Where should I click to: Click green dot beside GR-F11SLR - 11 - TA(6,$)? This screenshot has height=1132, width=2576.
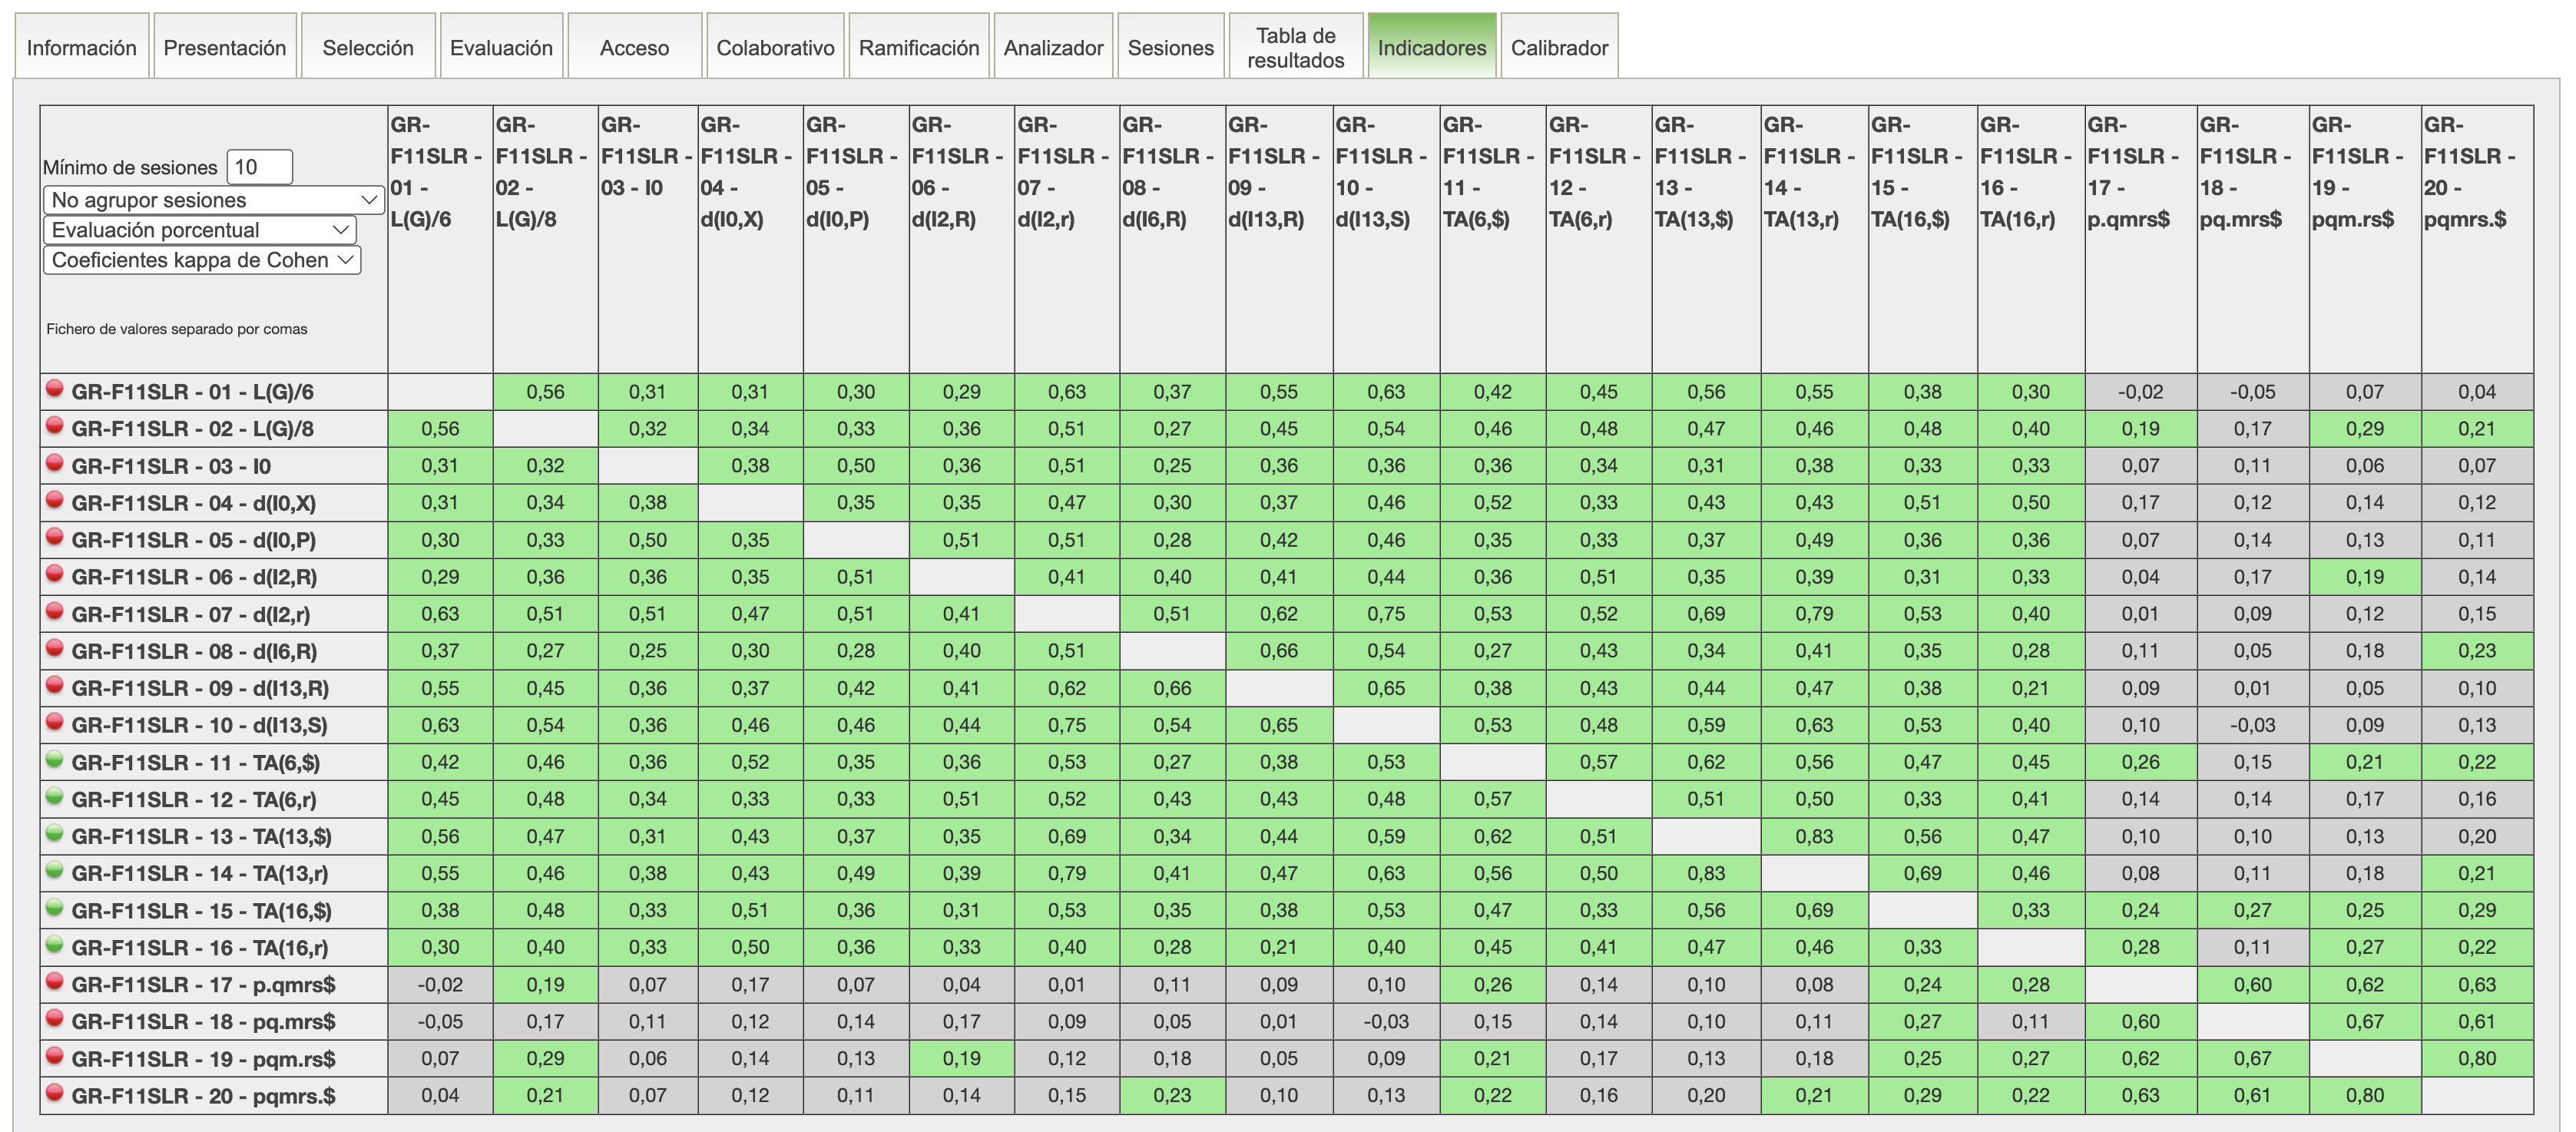click(55, 760)
